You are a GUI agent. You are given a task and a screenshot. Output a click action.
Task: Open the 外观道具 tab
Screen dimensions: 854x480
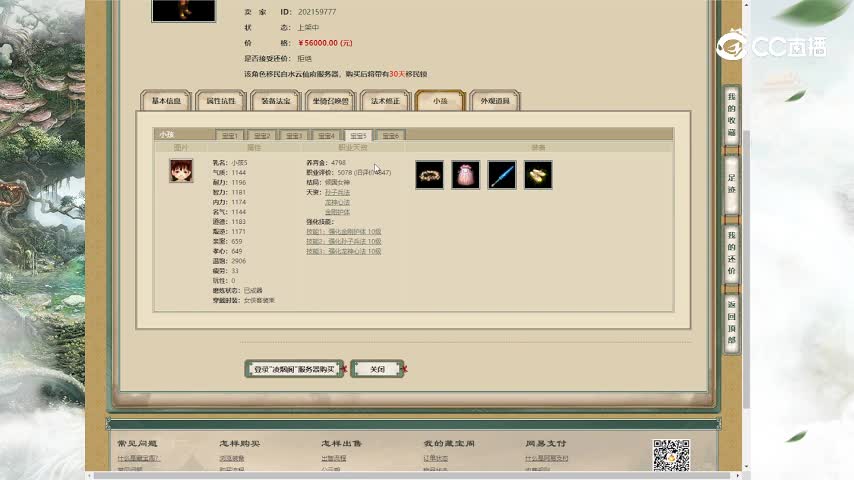pos(495,101)
